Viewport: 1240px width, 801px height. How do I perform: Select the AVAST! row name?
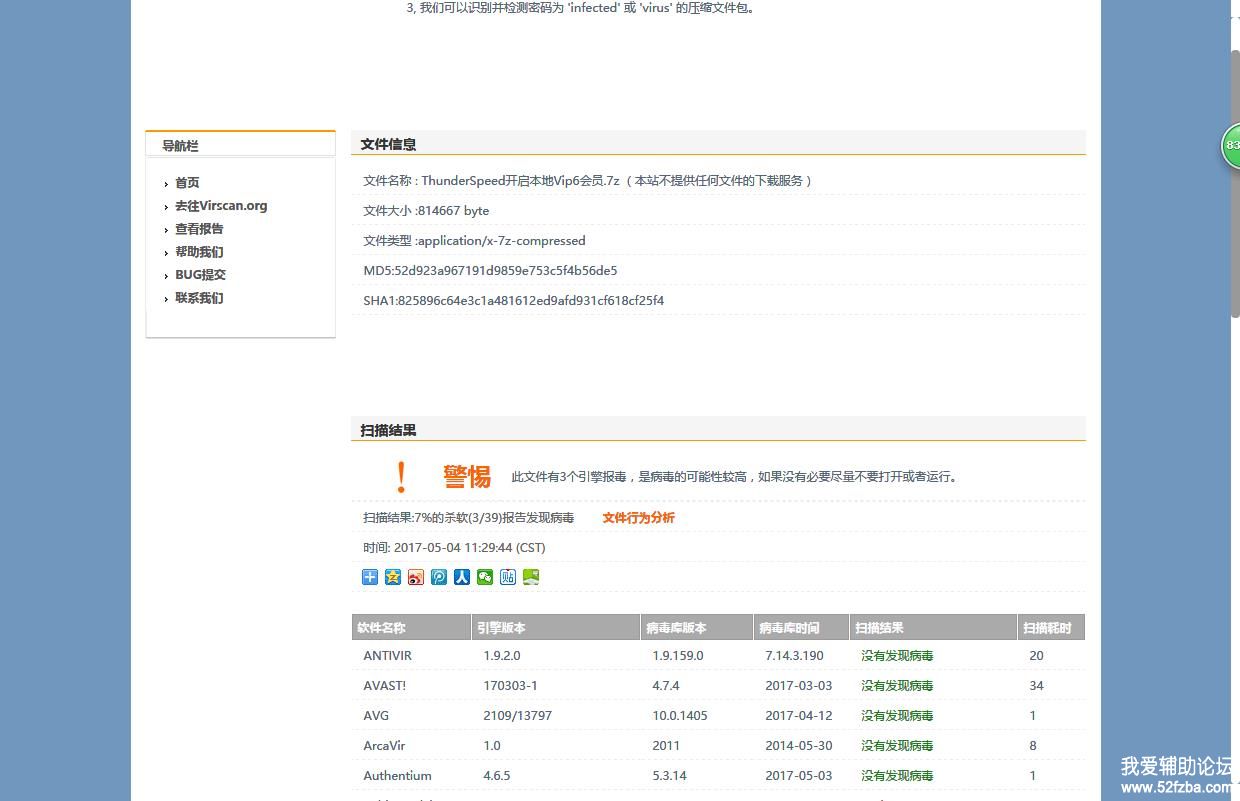[x=385, y=686]
